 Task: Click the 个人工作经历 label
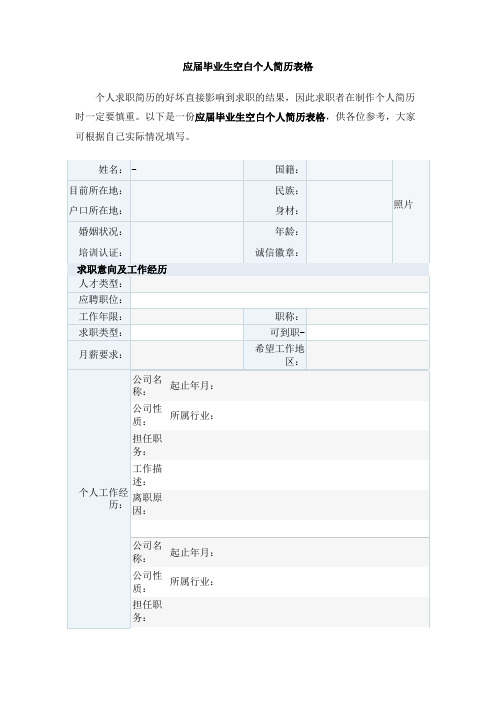pos(103,498)
